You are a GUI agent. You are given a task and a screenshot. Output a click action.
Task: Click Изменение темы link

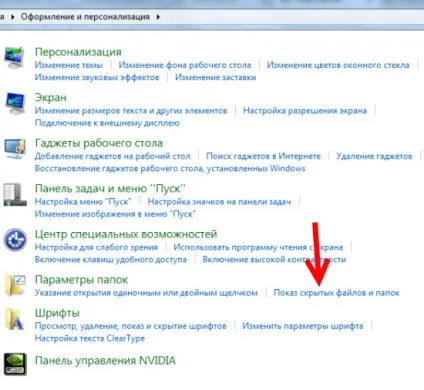pyautogui.click(x=69, y=65)
